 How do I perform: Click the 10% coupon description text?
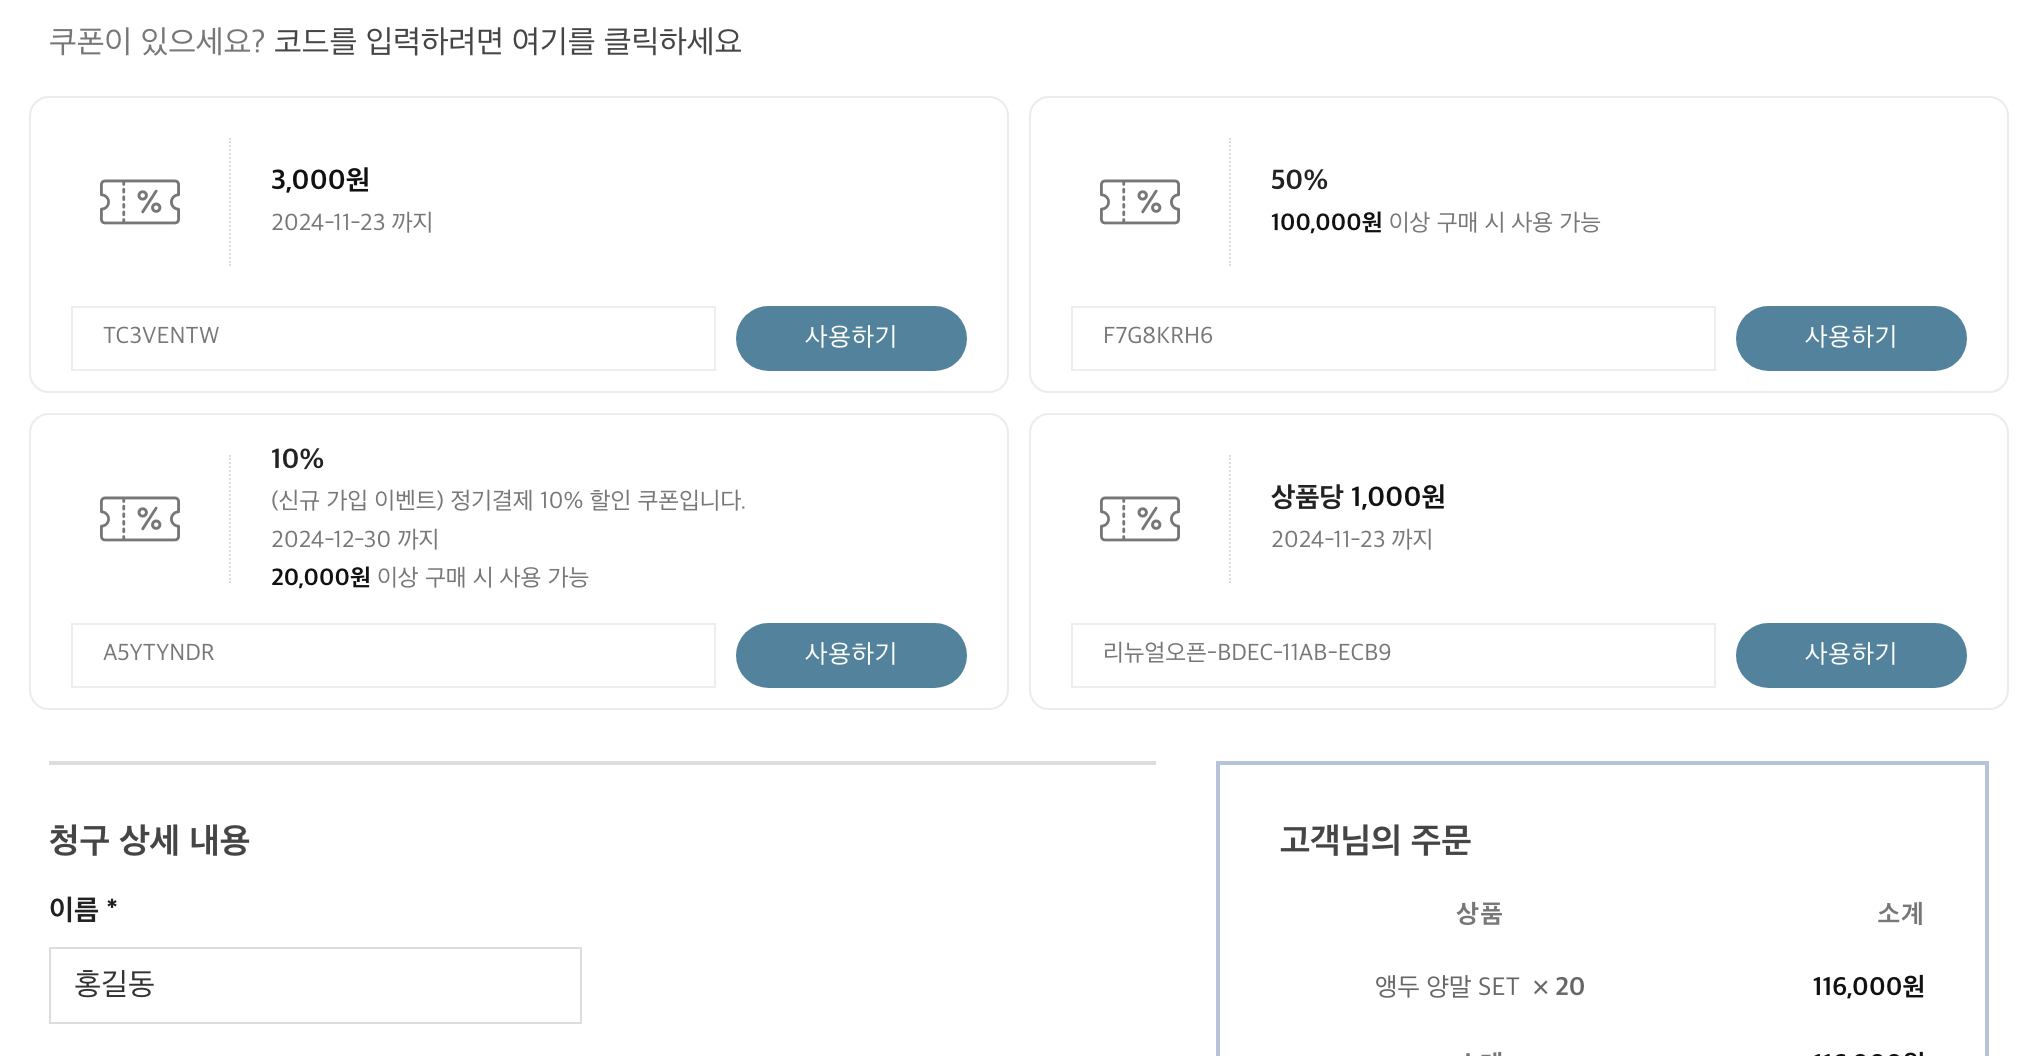point(508,500)
